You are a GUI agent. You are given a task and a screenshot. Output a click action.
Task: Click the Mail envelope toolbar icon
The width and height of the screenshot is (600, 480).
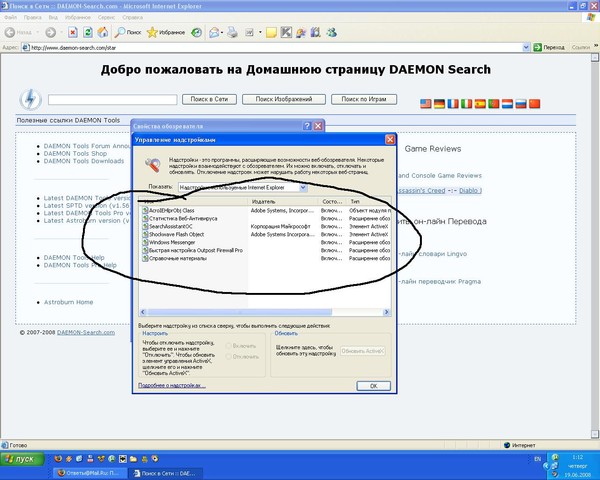point(214,33)
